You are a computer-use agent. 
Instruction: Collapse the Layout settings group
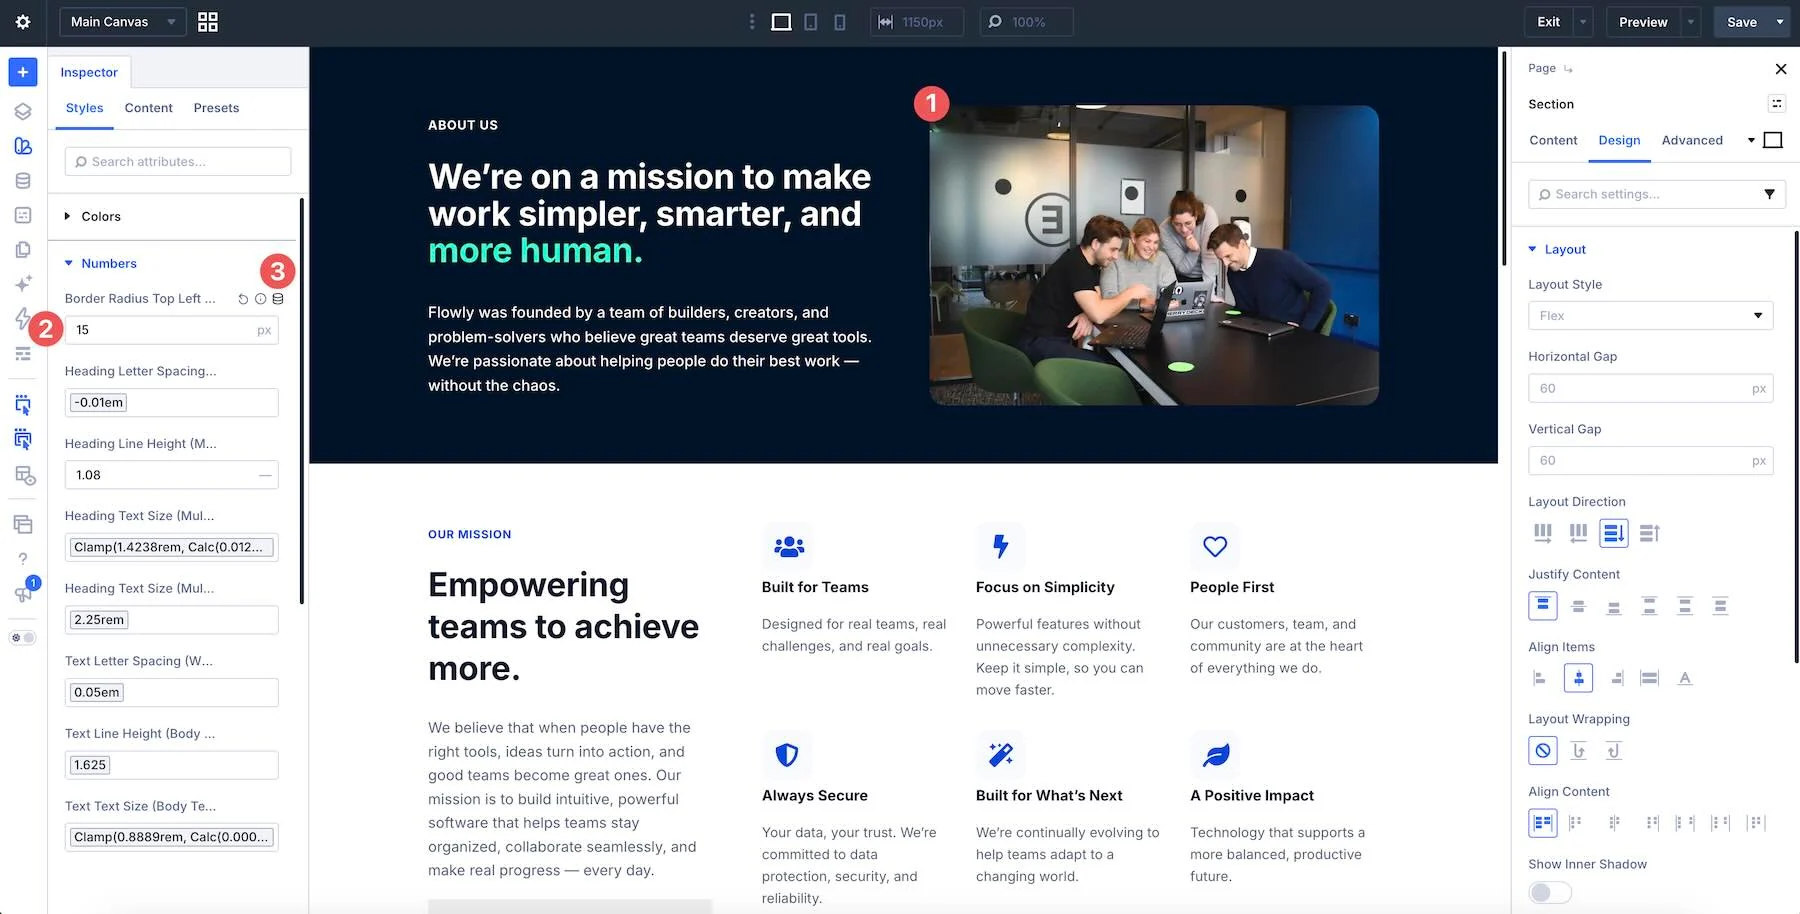point(1557,250)
